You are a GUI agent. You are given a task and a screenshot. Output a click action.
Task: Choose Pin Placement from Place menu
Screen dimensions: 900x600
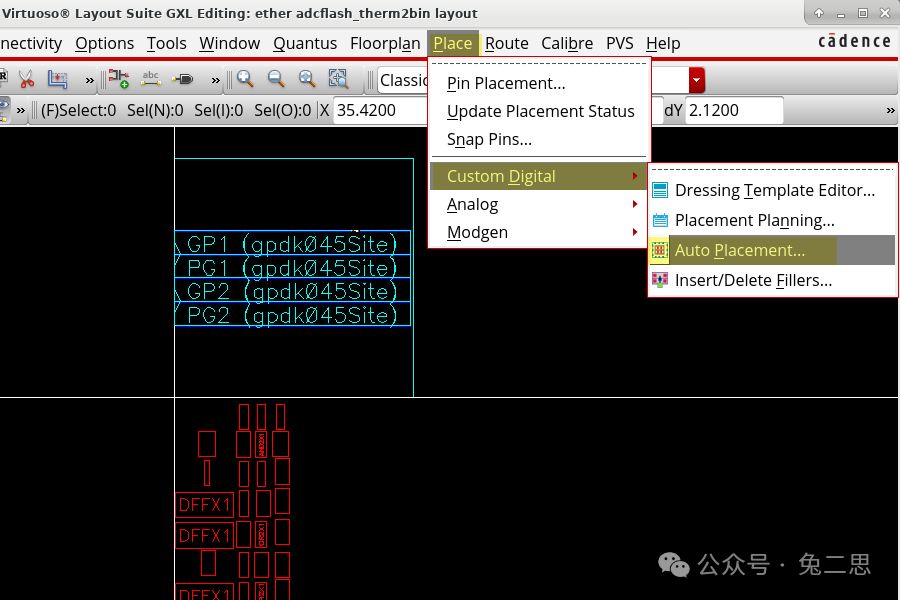coord(506,83)
